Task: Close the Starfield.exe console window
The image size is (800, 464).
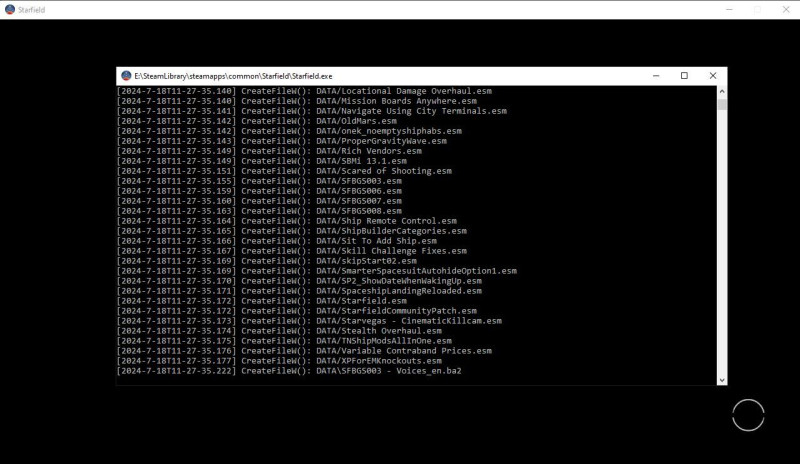Action: point(713,76)
